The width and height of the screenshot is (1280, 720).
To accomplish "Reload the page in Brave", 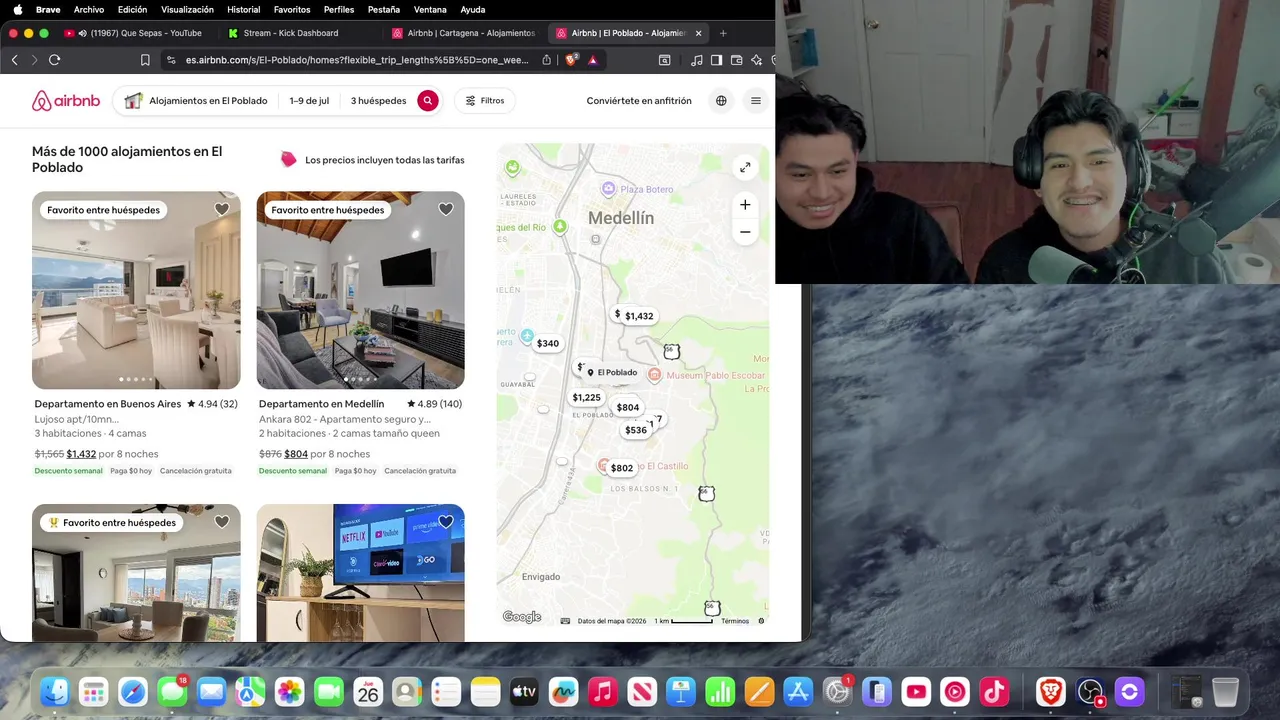I will [54, 60].
